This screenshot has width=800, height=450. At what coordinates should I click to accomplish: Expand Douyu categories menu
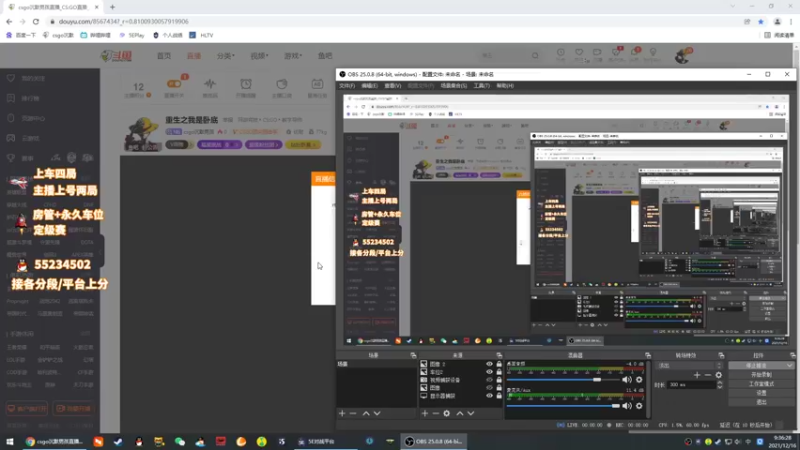(x=226, y=56)
